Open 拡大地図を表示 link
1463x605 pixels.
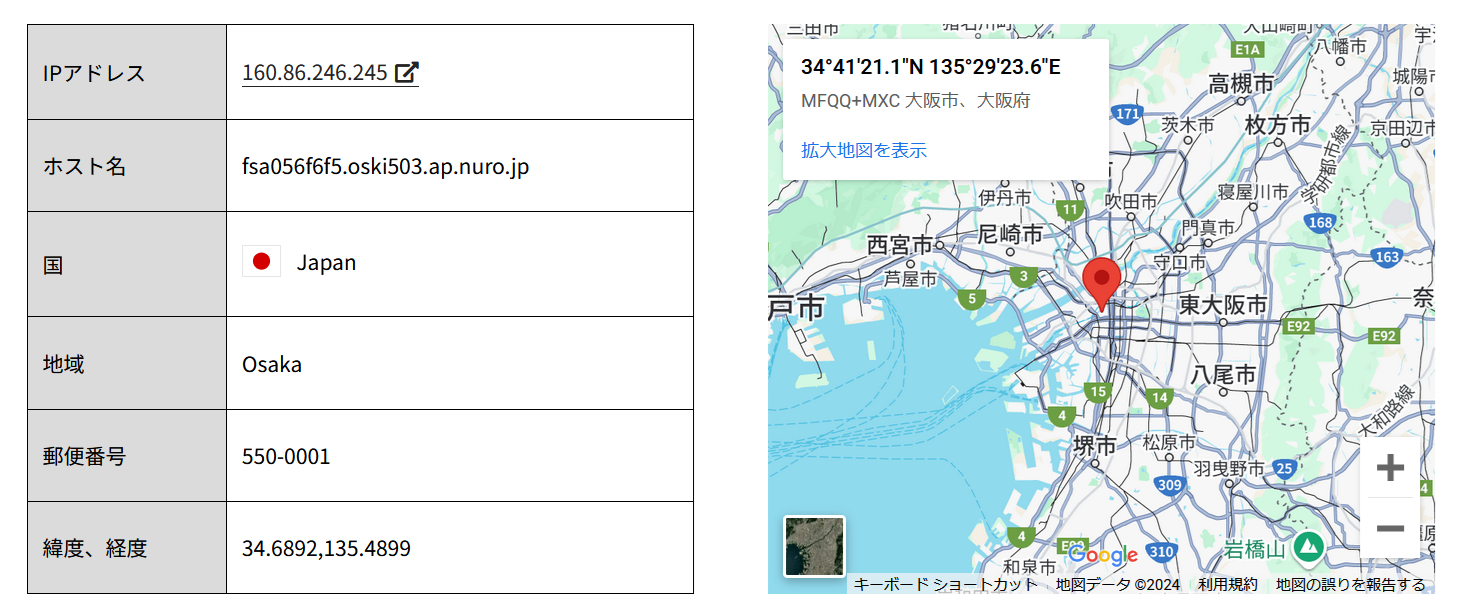pos(864,150)
